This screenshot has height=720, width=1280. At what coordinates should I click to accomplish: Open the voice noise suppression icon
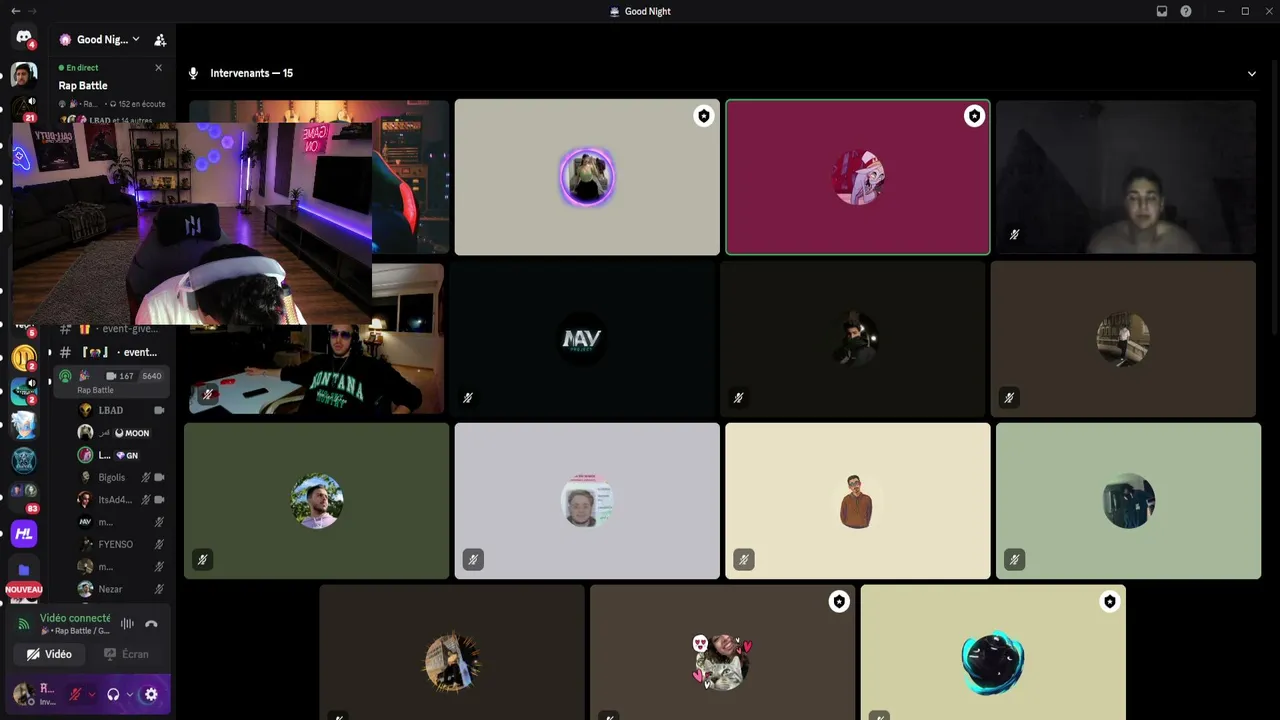click(x=127, y=624)
